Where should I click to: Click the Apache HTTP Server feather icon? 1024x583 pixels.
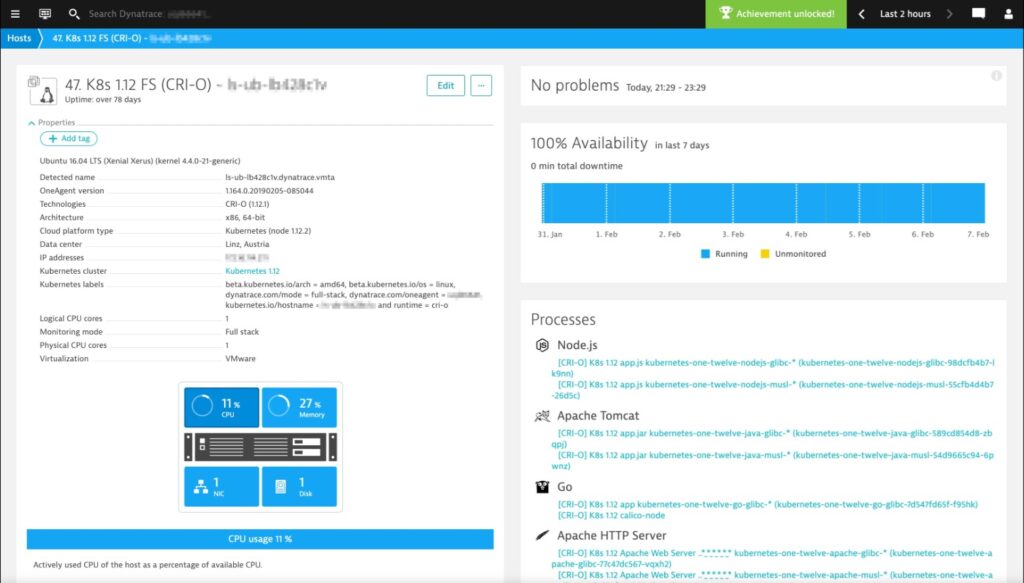pos(542,535)
